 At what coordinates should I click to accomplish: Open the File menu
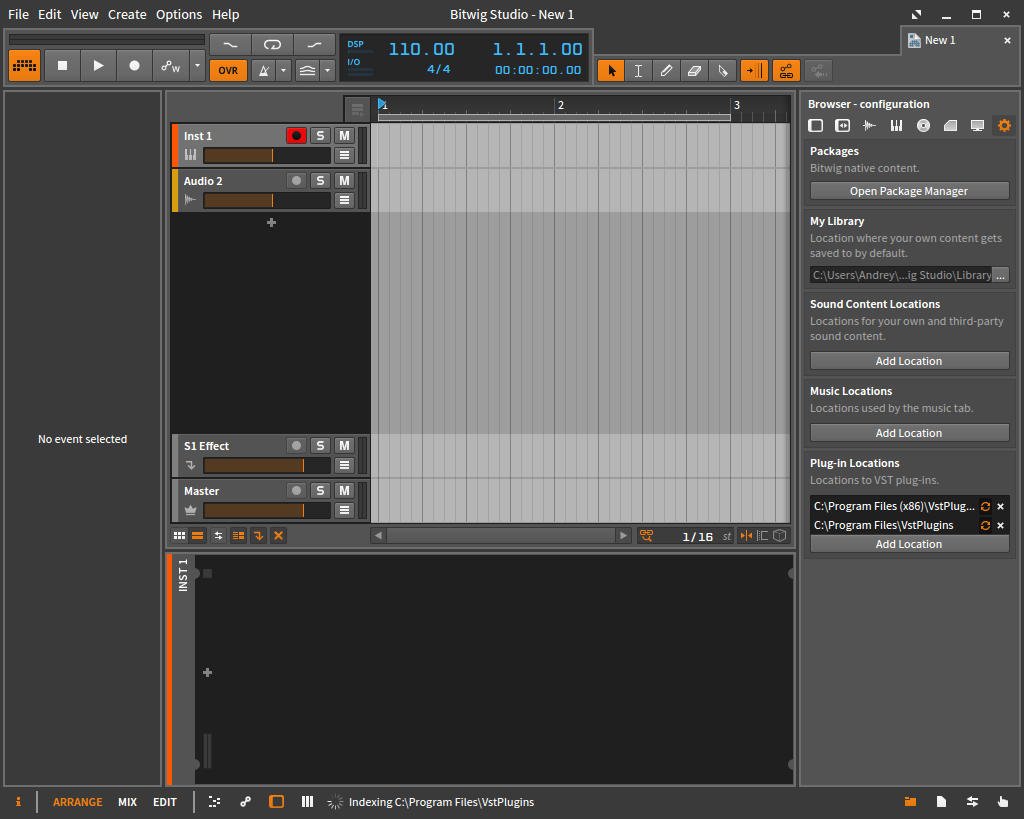[x=18, y=14]
